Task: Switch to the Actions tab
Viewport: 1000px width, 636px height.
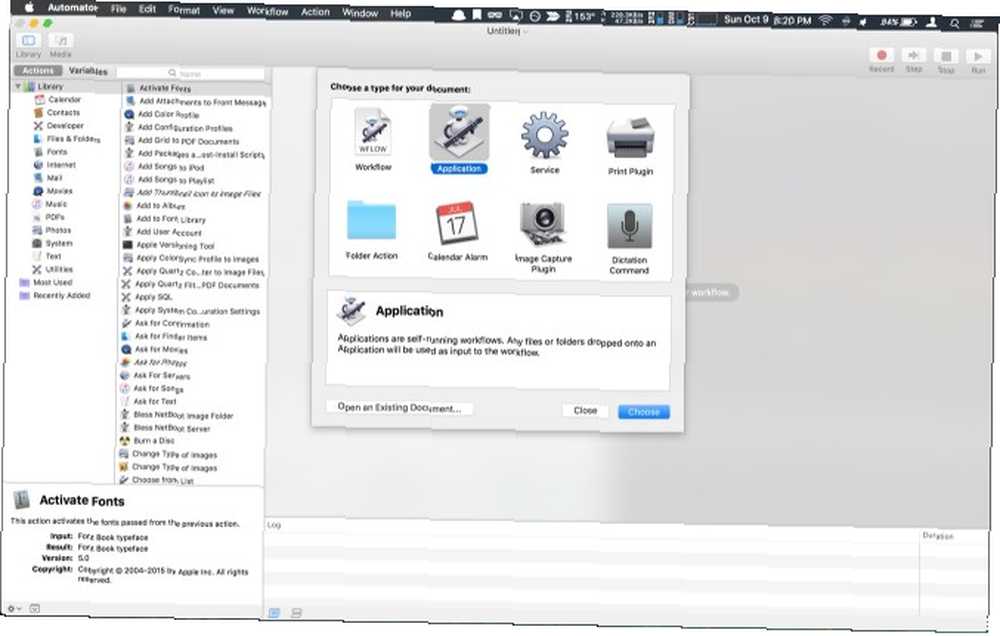Action: (38, 71)
